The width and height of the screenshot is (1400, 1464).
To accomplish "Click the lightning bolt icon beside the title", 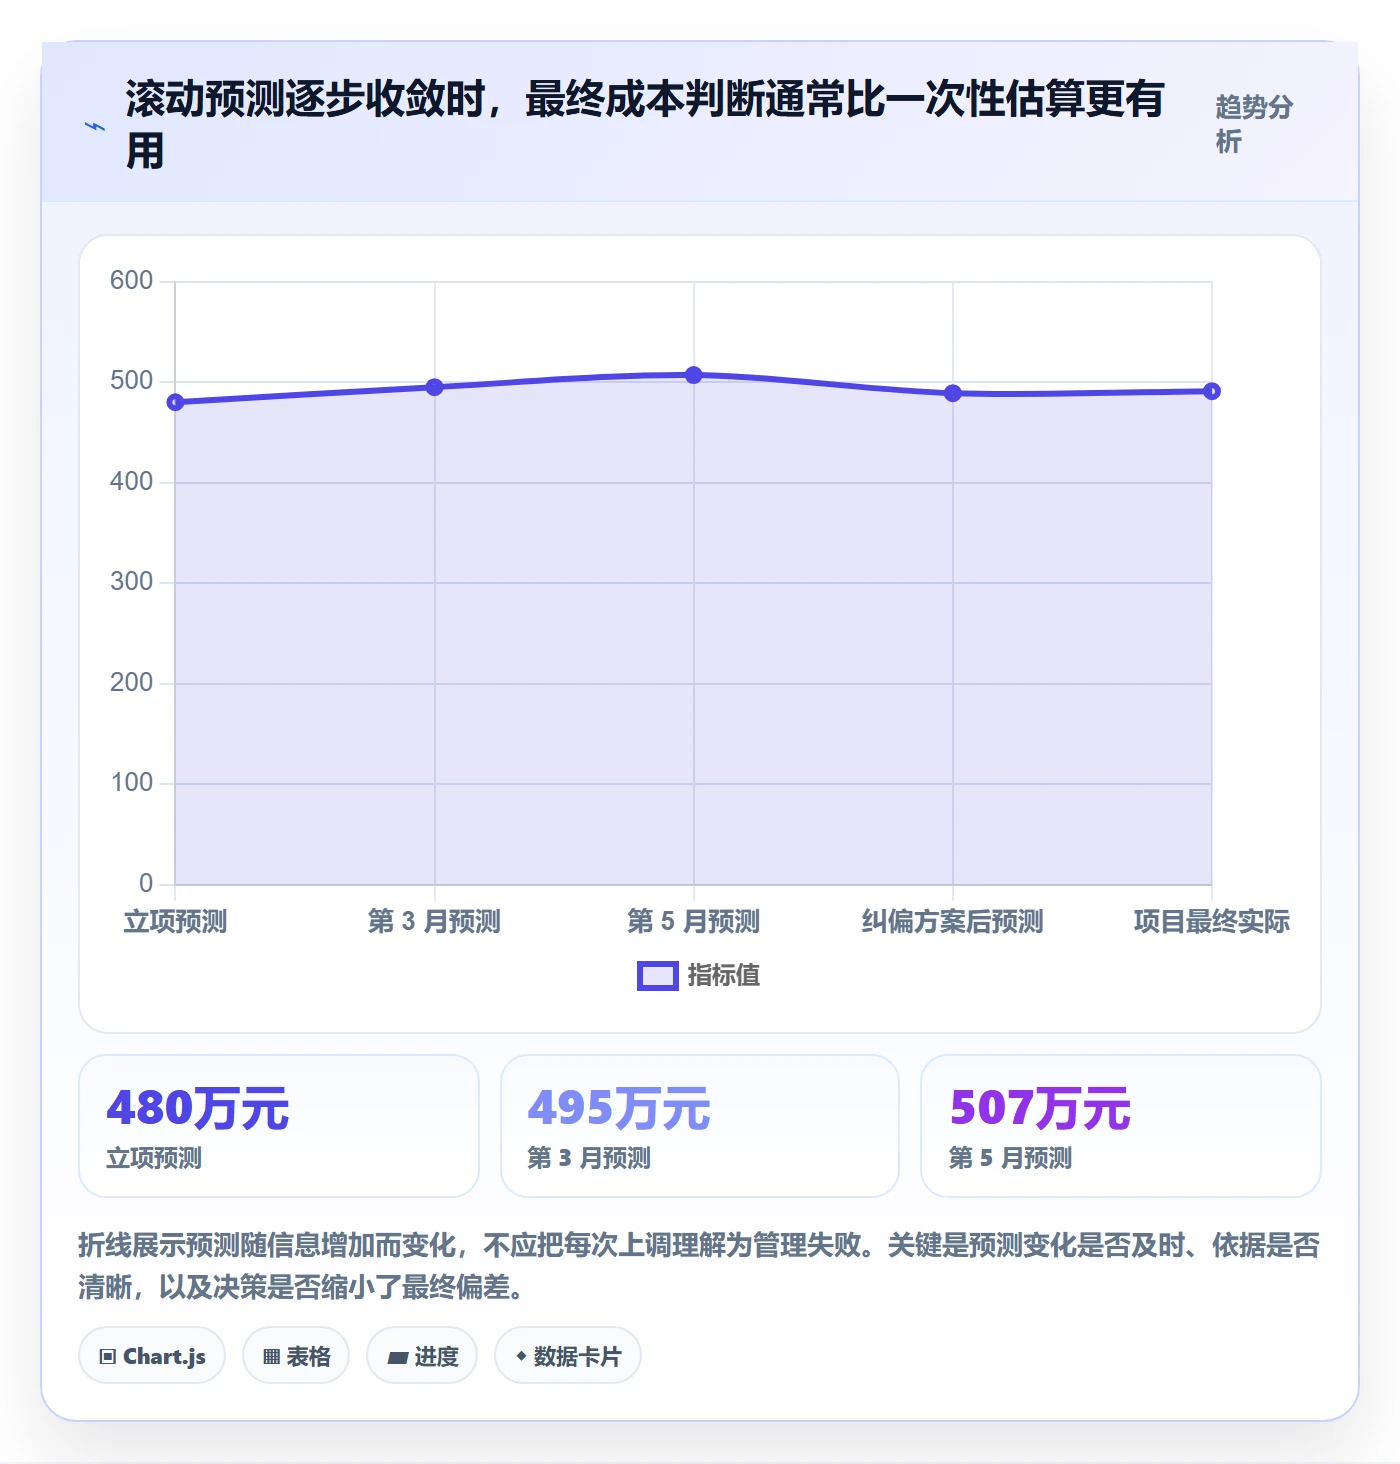I will click(95, 126).
